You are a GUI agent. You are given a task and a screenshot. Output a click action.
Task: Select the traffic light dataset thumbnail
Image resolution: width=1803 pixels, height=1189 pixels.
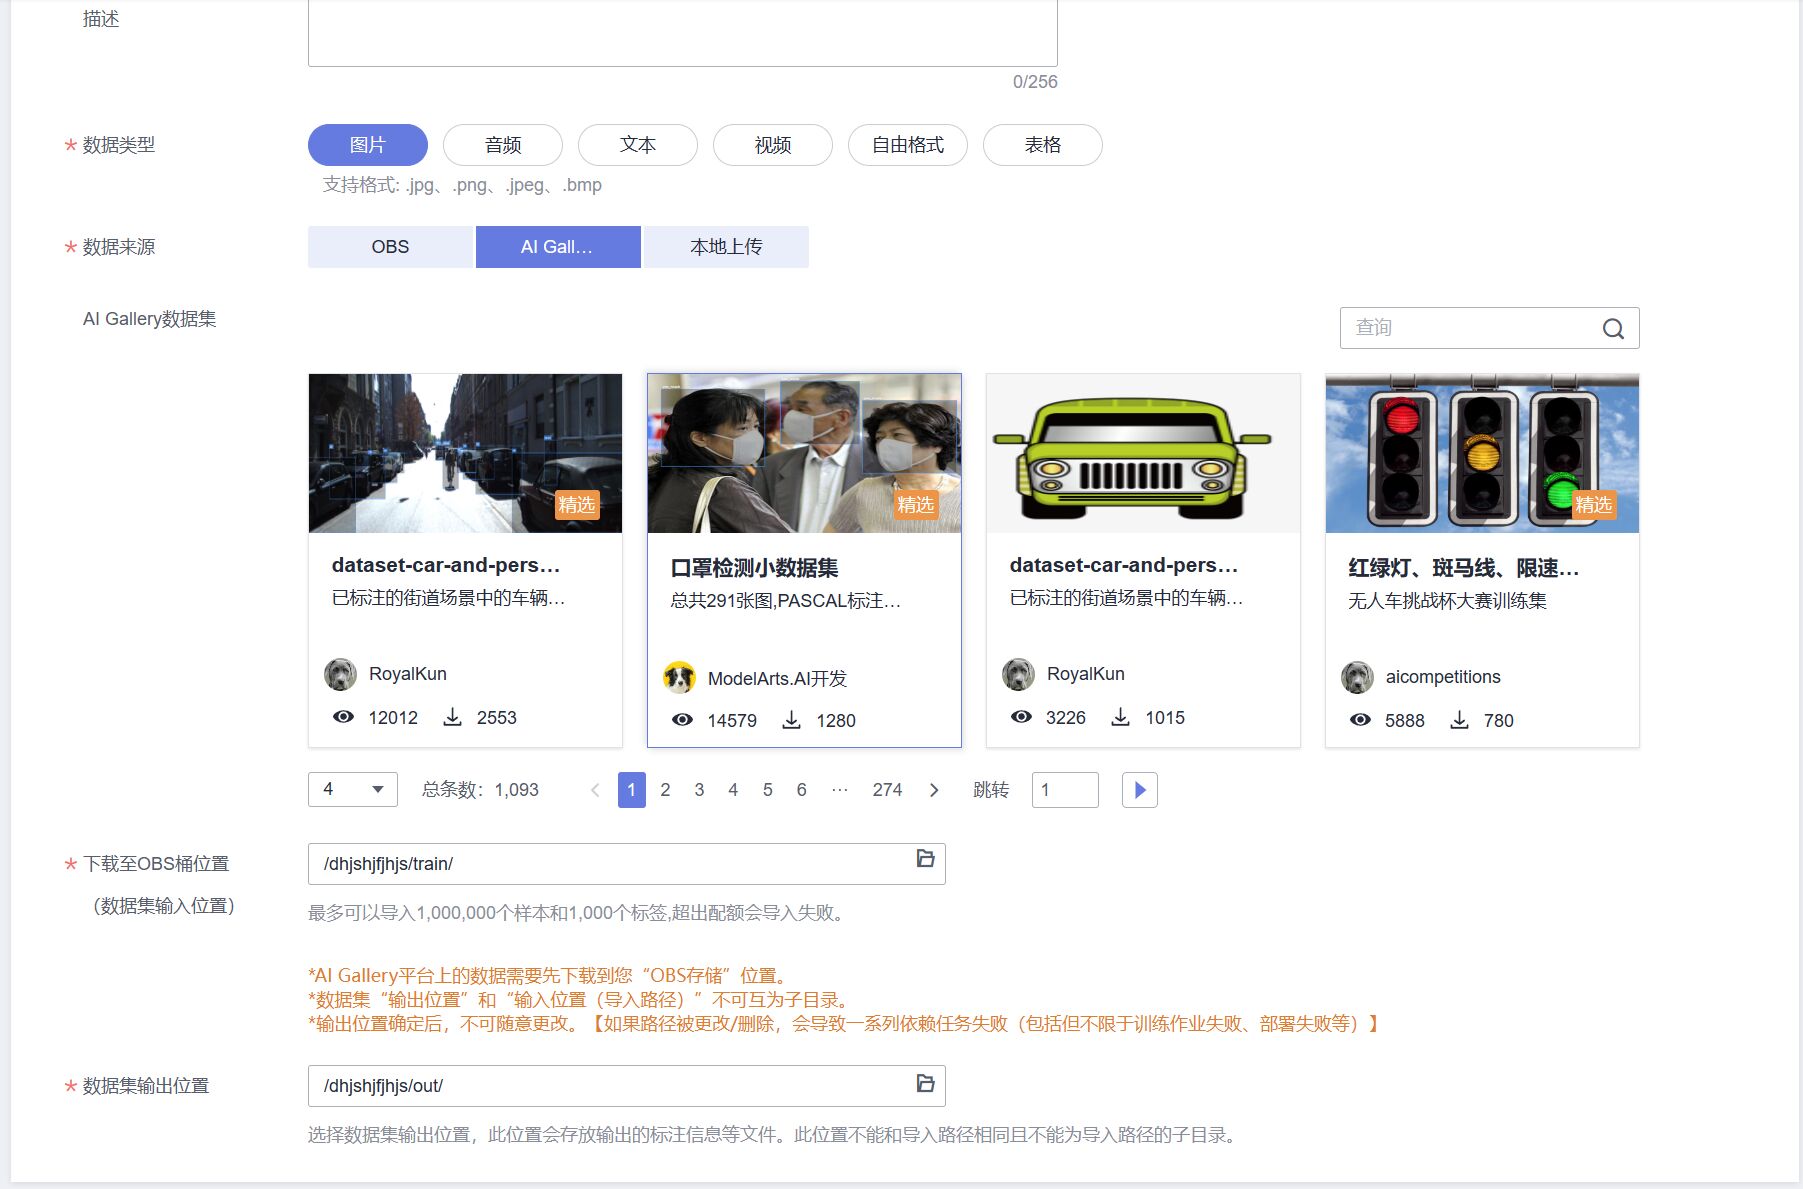tap(1482, 453)
